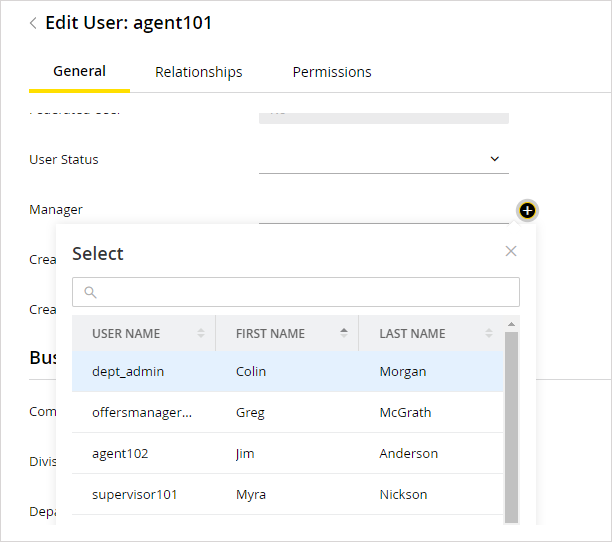
Task: Click last name Nickson
Action: point(403,494)
